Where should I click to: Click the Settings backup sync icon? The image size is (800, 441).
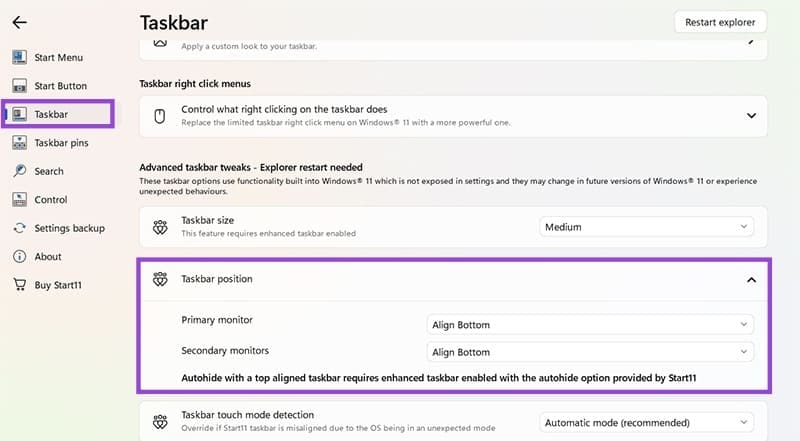19,228
